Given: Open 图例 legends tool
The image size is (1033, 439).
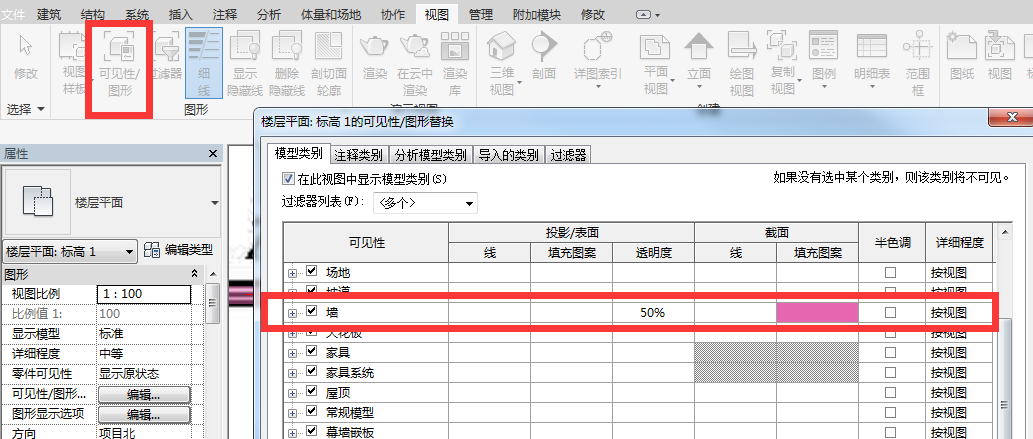Looking at the screenshot, I should [x=824, y=61].
